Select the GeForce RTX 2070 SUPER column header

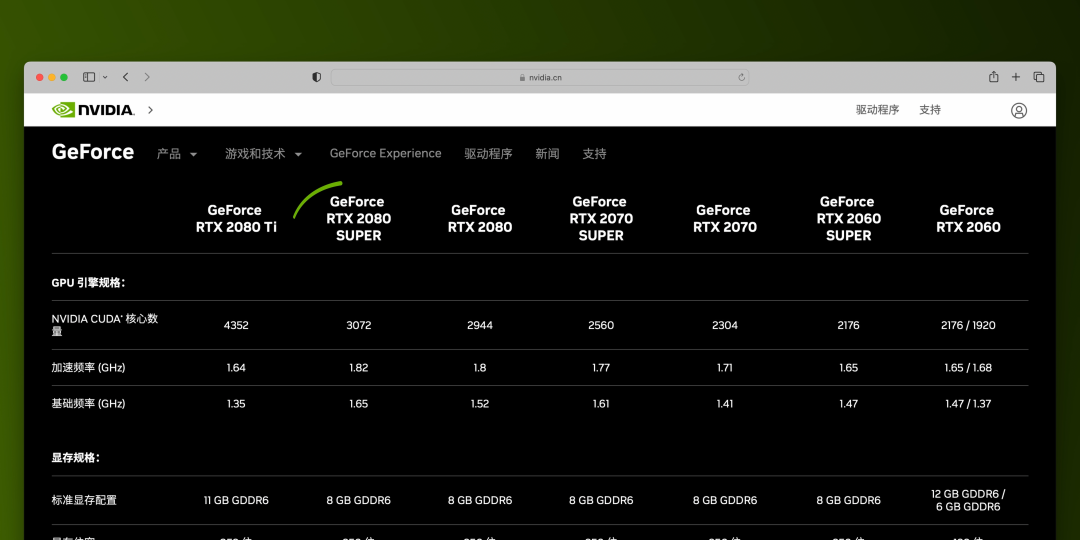pos(601,218)
